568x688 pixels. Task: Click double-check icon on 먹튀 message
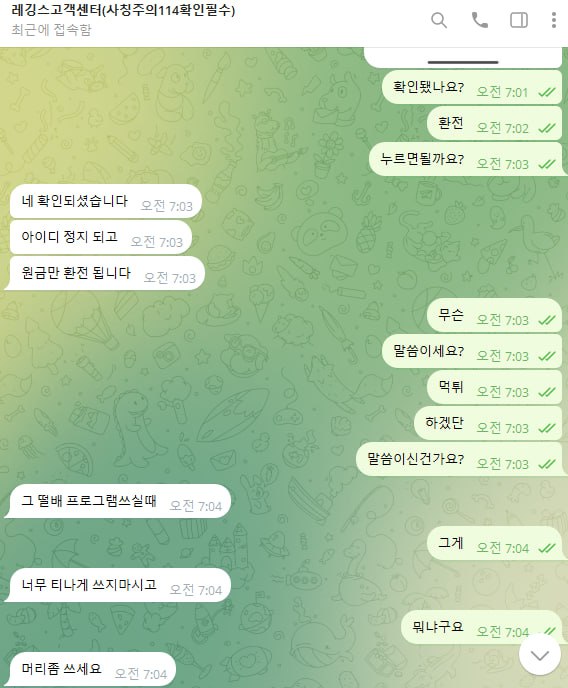tap(547, 392)
